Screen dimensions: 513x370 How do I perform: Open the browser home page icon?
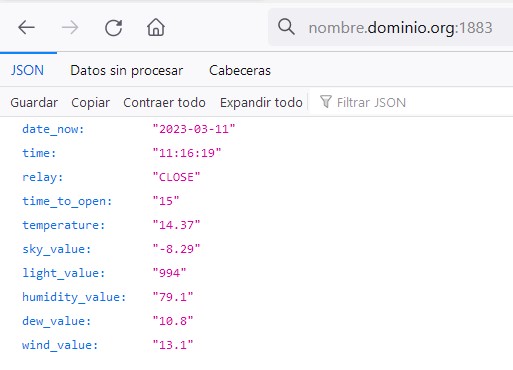(156, 27)
